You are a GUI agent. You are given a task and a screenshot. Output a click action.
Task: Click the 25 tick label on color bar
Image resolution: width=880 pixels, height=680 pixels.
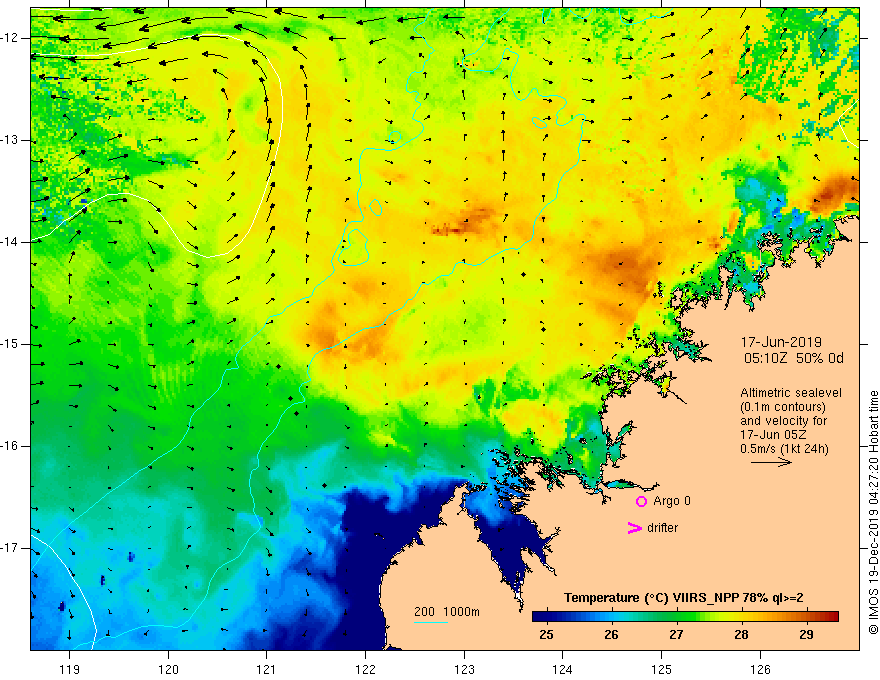pos(546,635)
